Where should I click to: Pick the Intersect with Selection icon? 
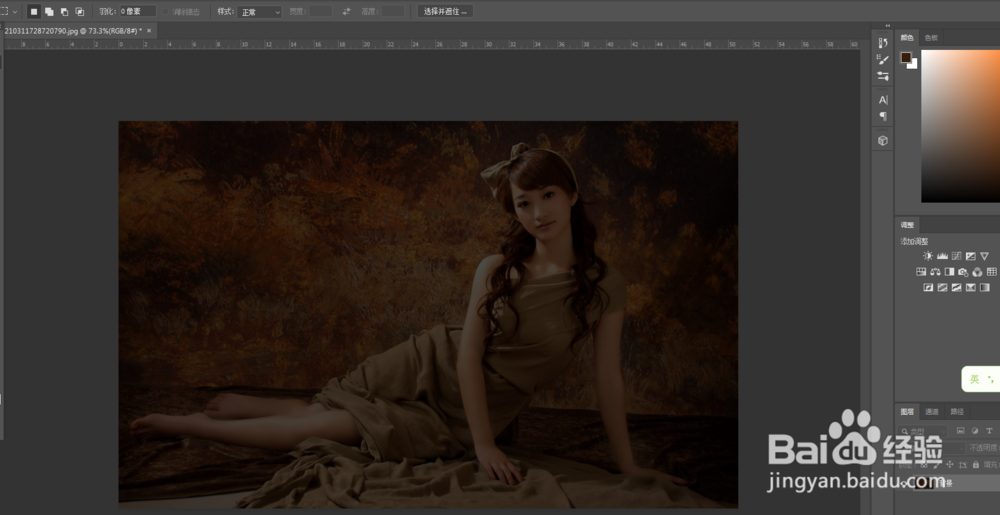click(x=79, y=11)
